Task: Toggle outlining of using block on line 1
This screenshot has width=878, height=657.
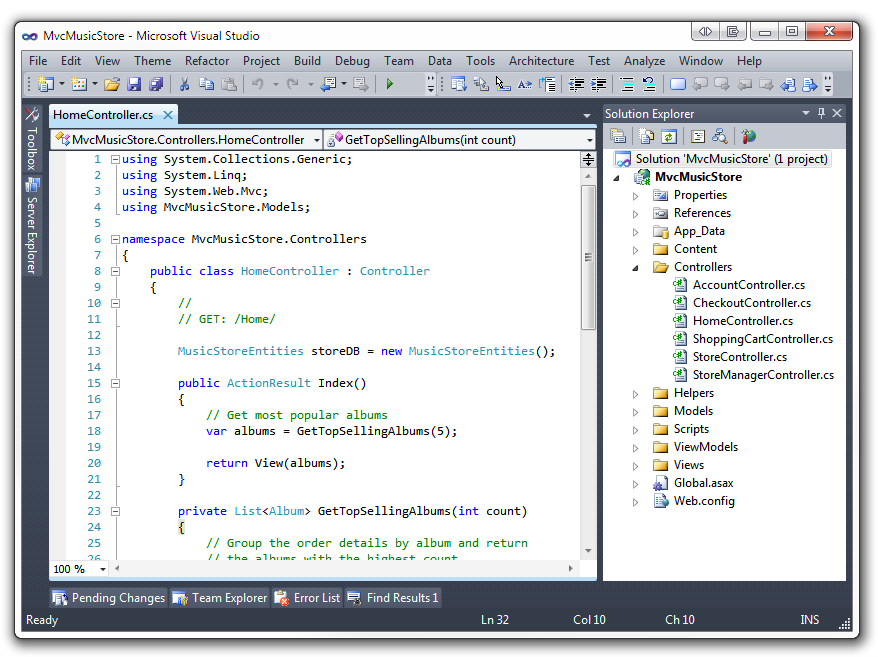Action: tap(115, 159)
